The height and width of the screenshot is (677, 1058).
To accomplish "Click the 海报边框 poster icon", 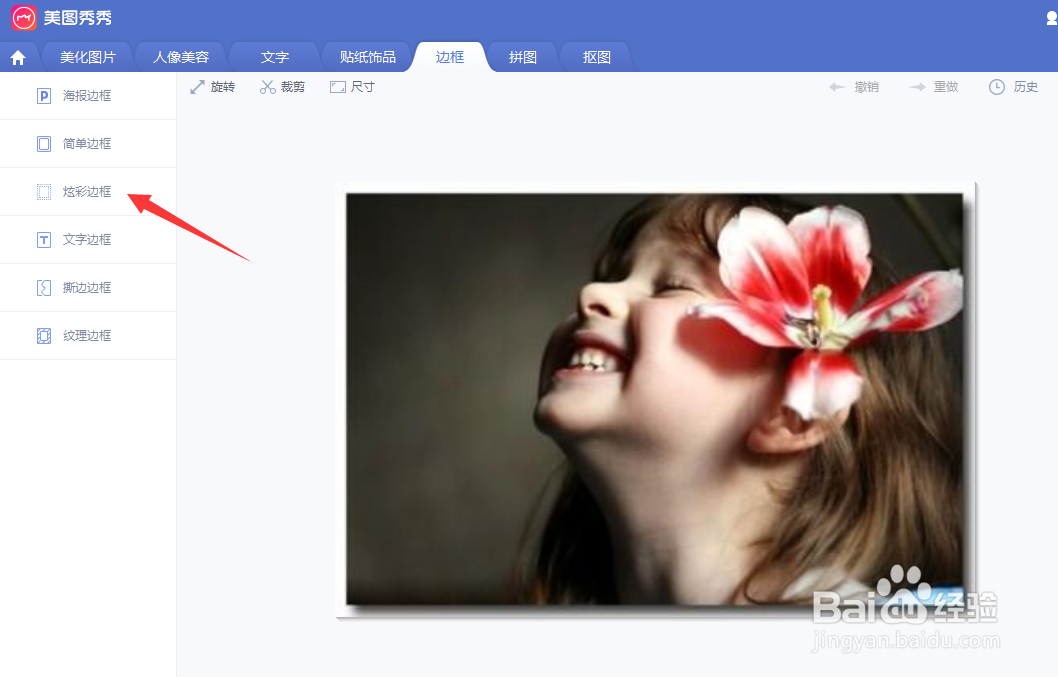I will [x=44, y=96].
